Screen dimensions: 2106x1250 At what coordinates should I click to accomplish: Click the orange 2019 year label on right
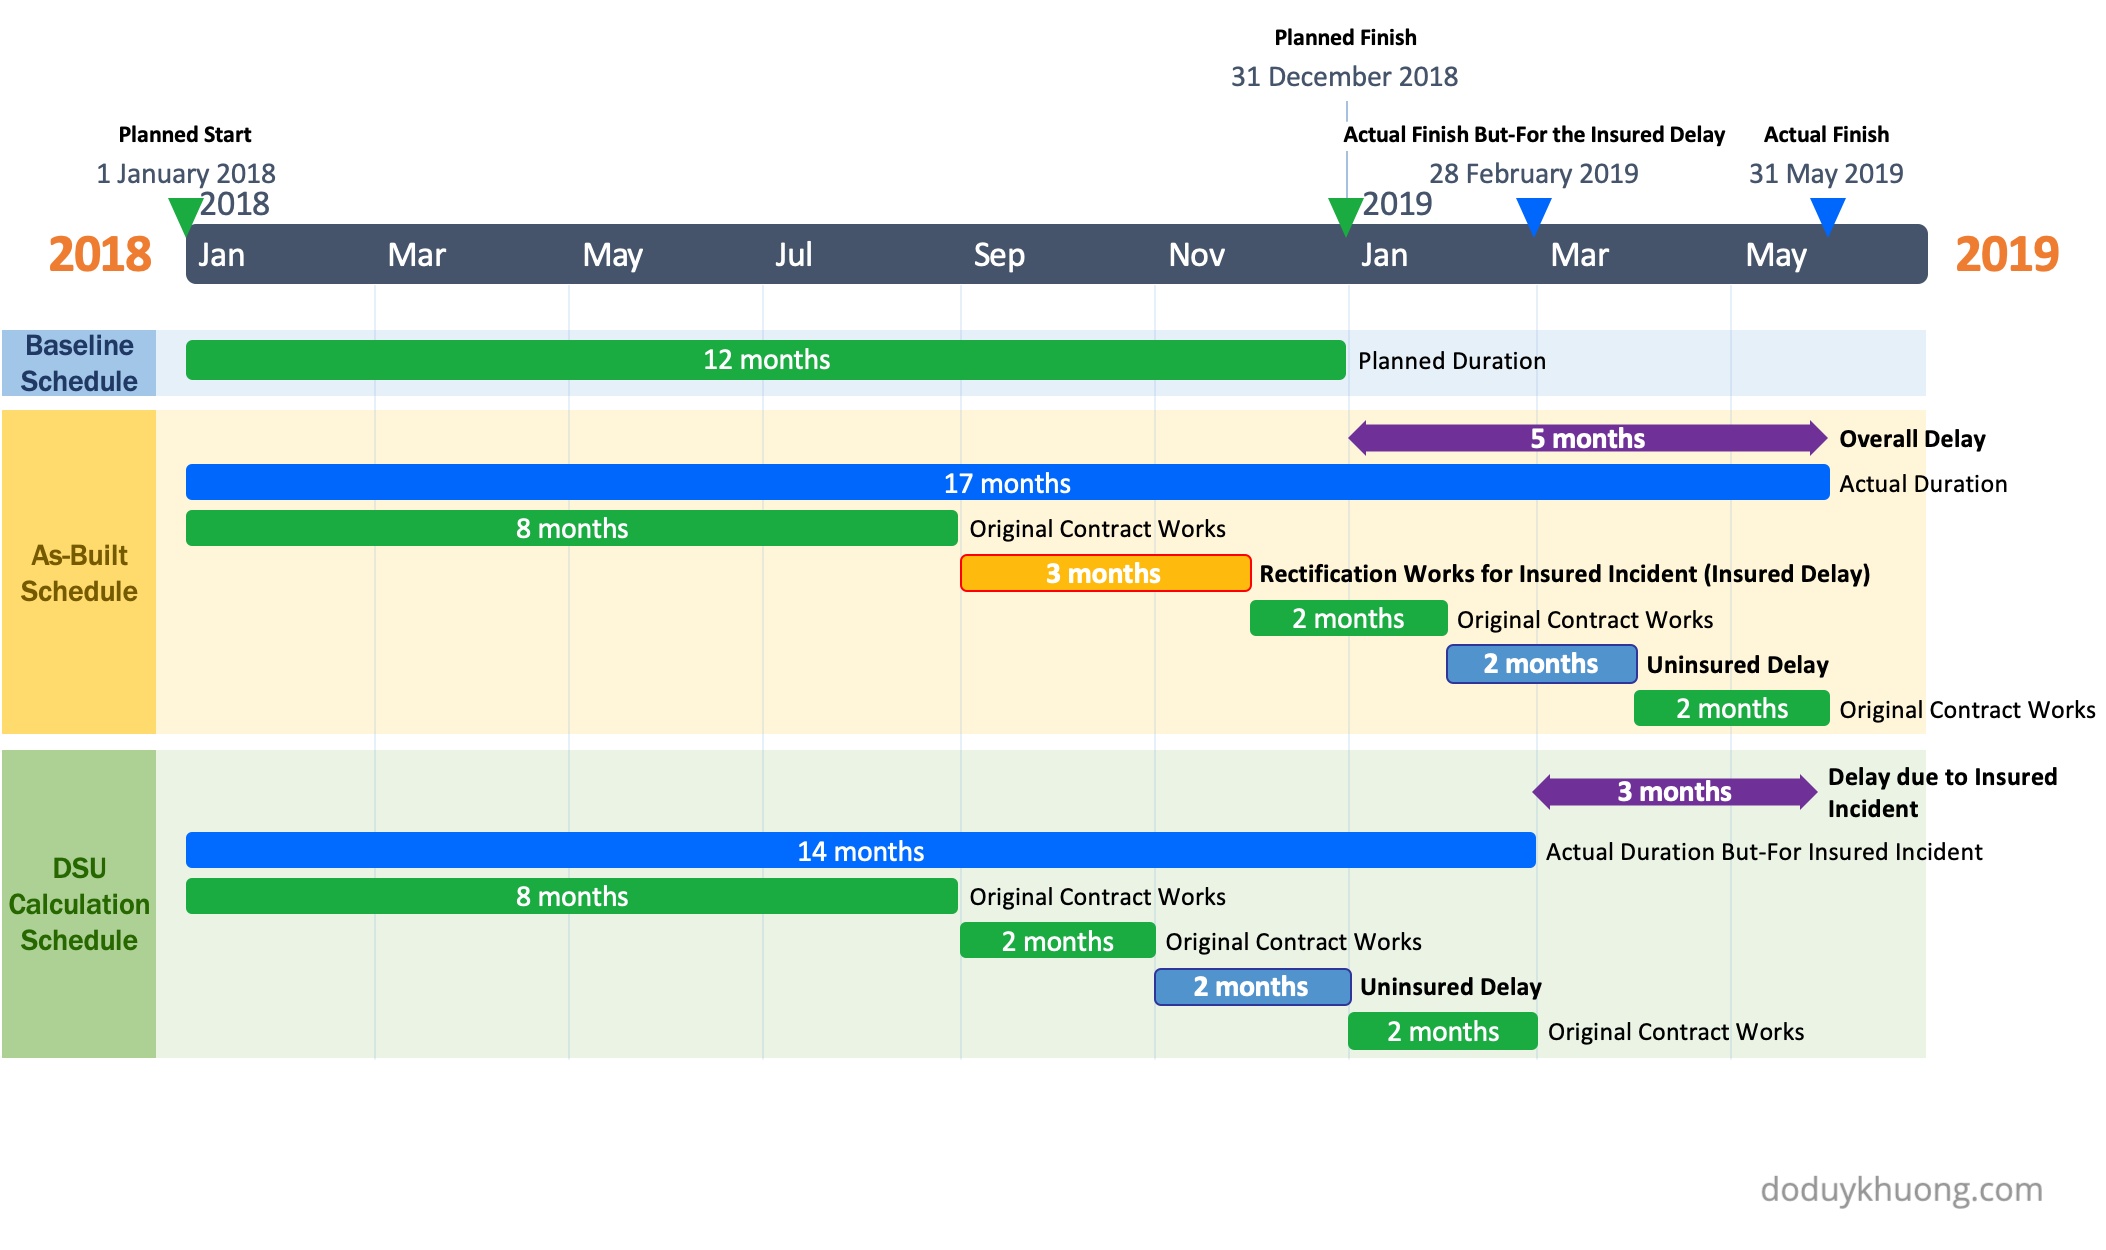pos(2006,254)
